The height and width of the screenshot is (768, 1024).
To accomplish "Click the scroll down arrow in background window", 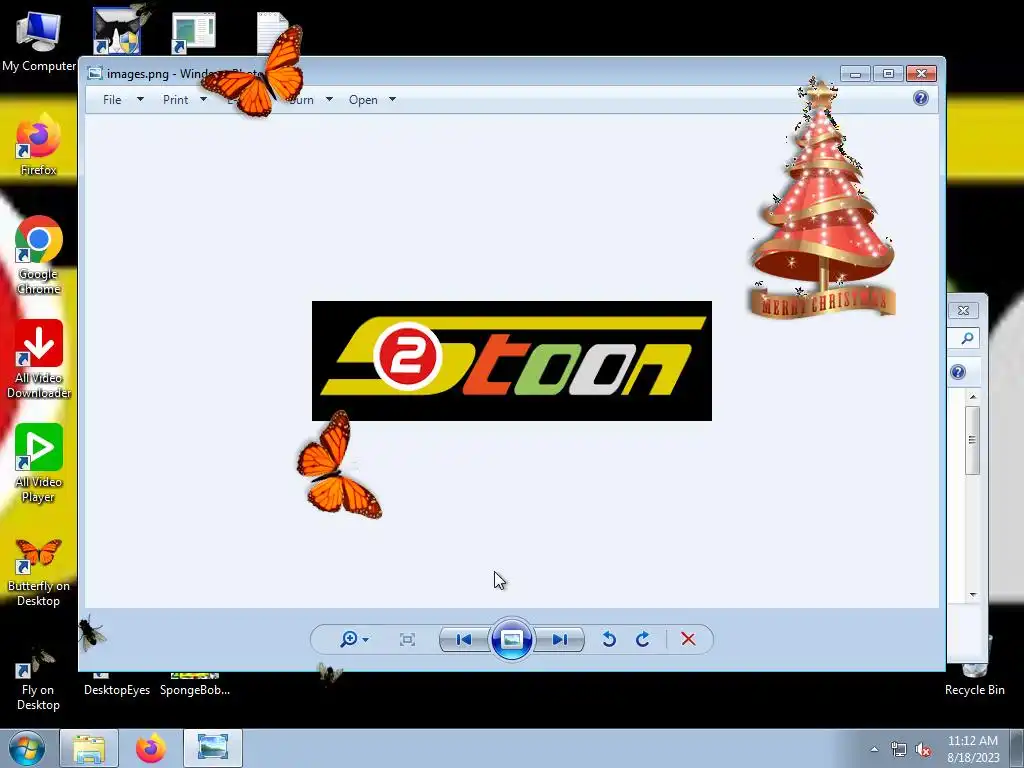I will tap(973, 595).
